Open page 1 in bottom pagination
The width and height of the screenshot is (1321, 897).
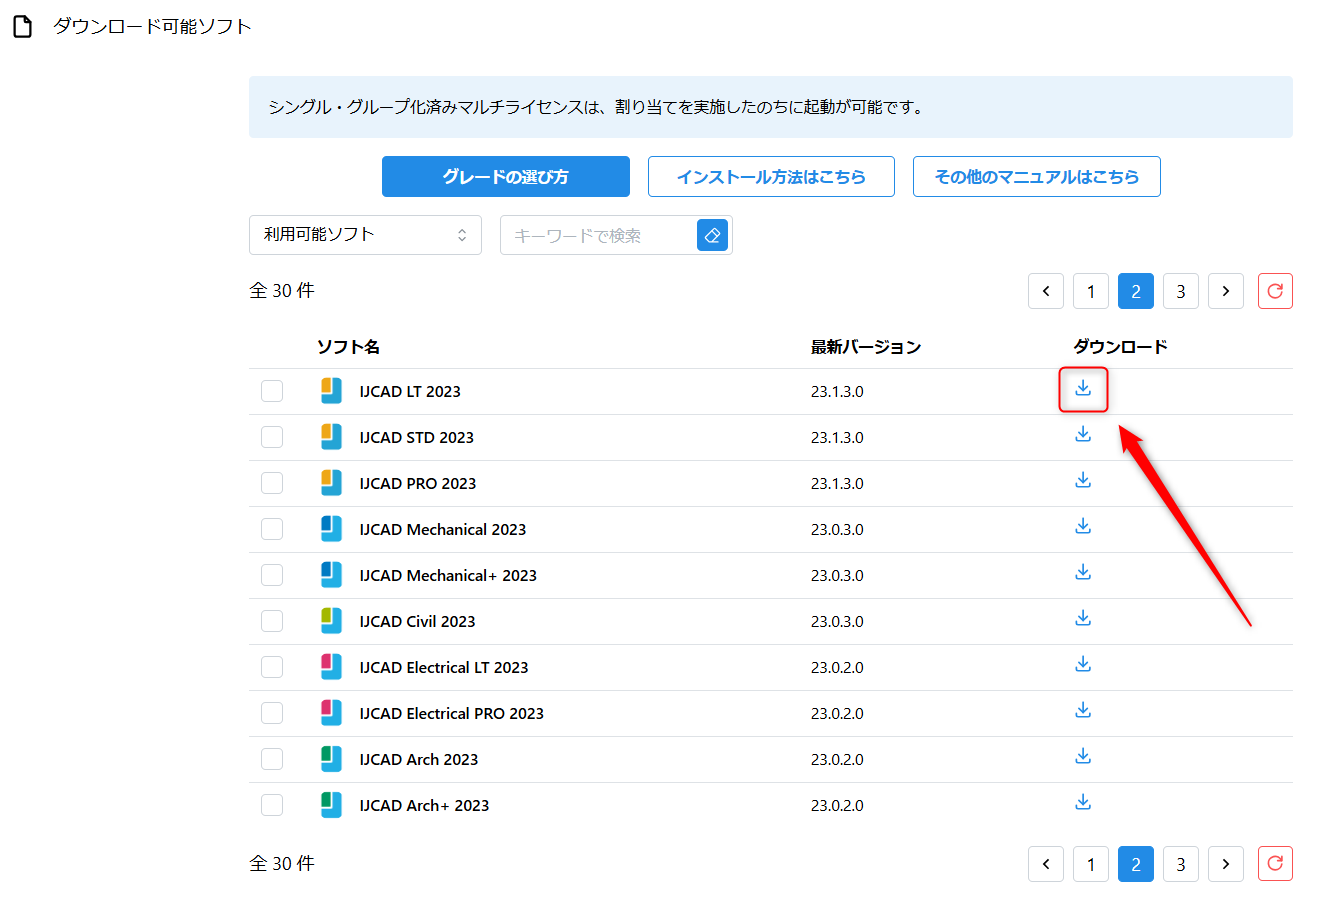[1091, 864]
